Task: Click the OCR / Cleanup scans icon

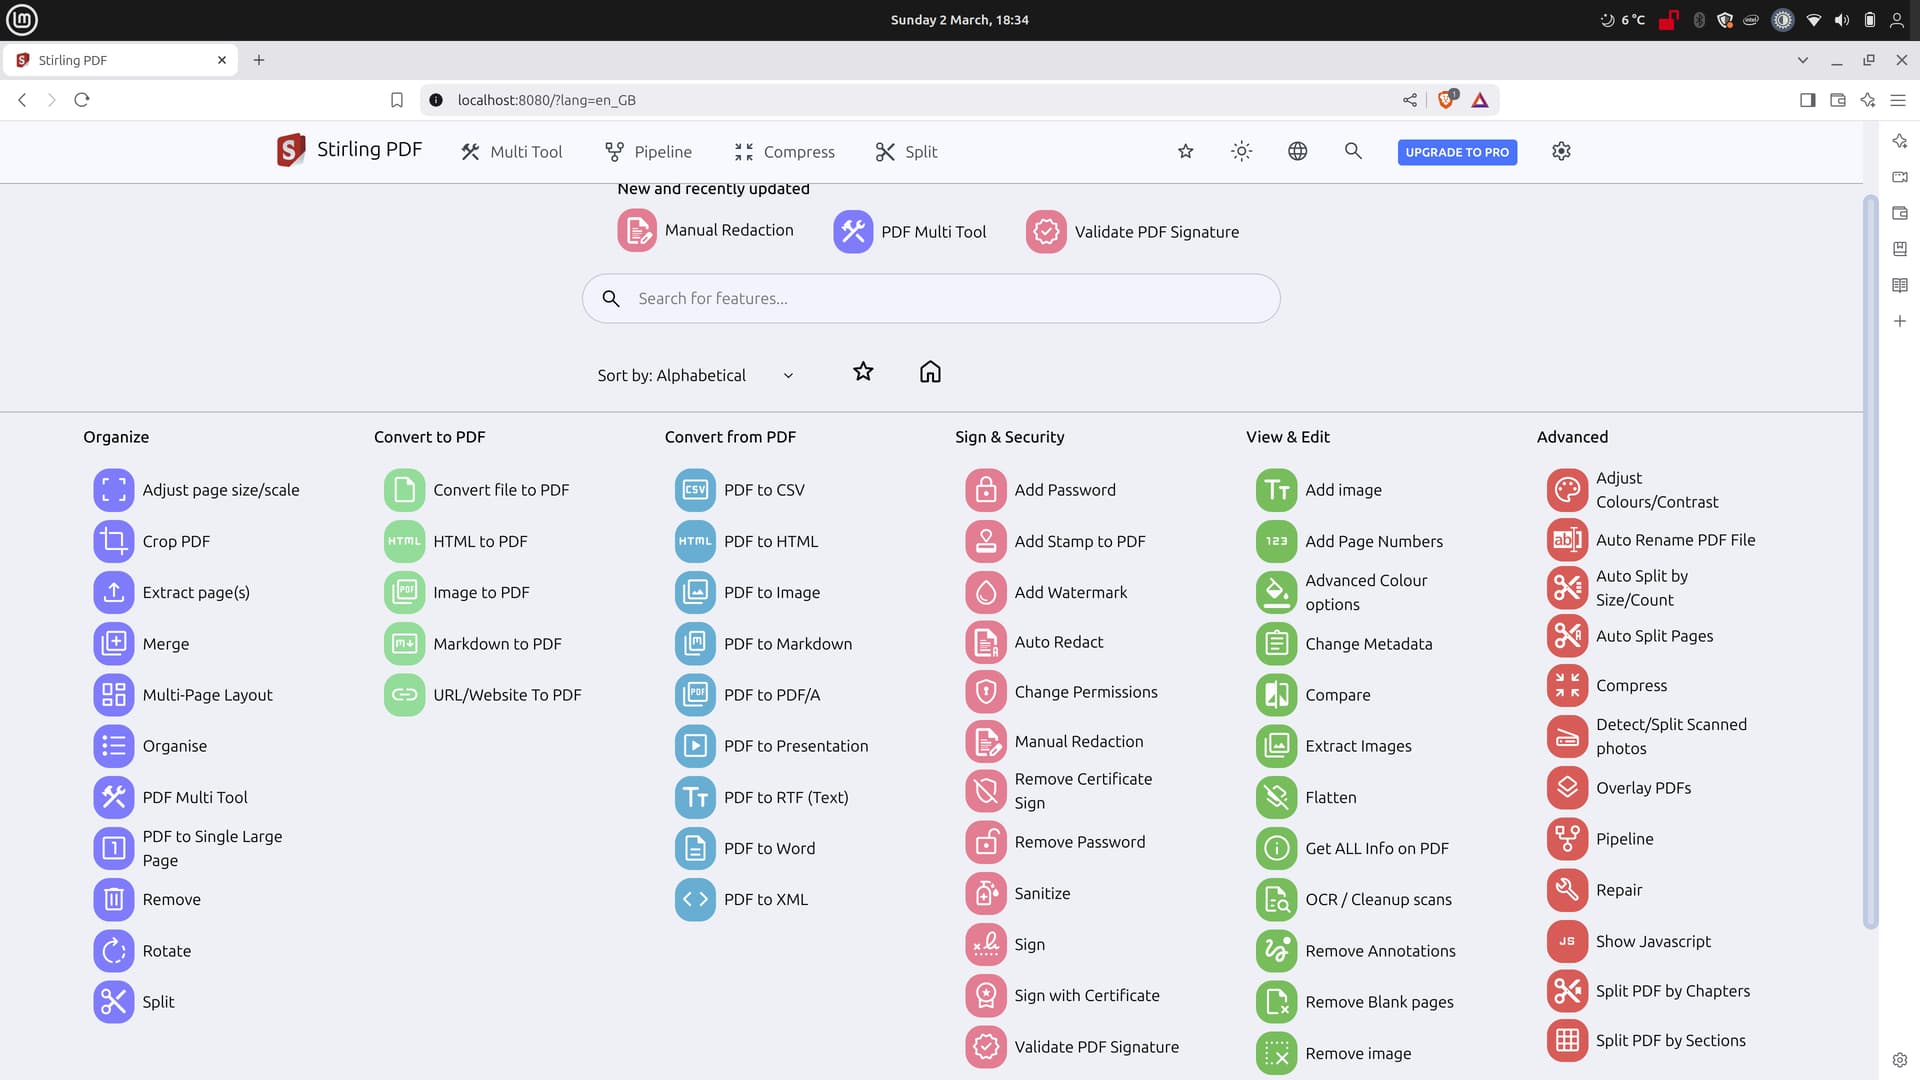Action: click(x=1277, y=900)
